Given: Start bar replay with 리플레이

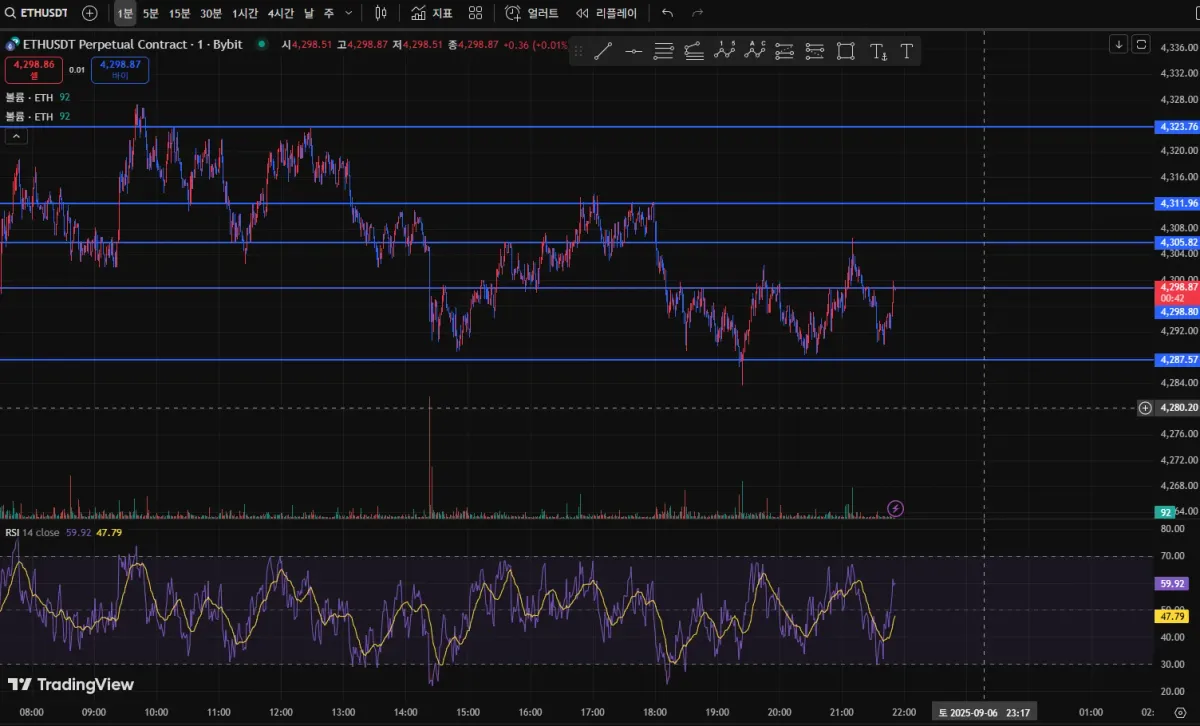Looking at the screenshot, I should 606,13.
